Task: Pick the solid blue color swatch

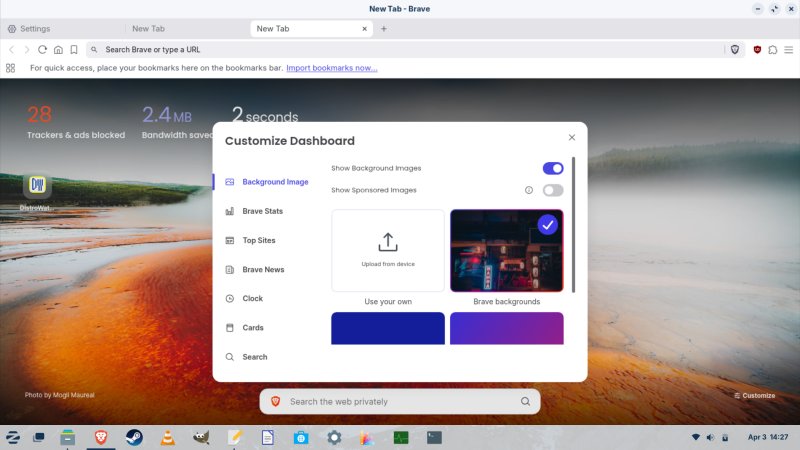Action: pos(388,328)
